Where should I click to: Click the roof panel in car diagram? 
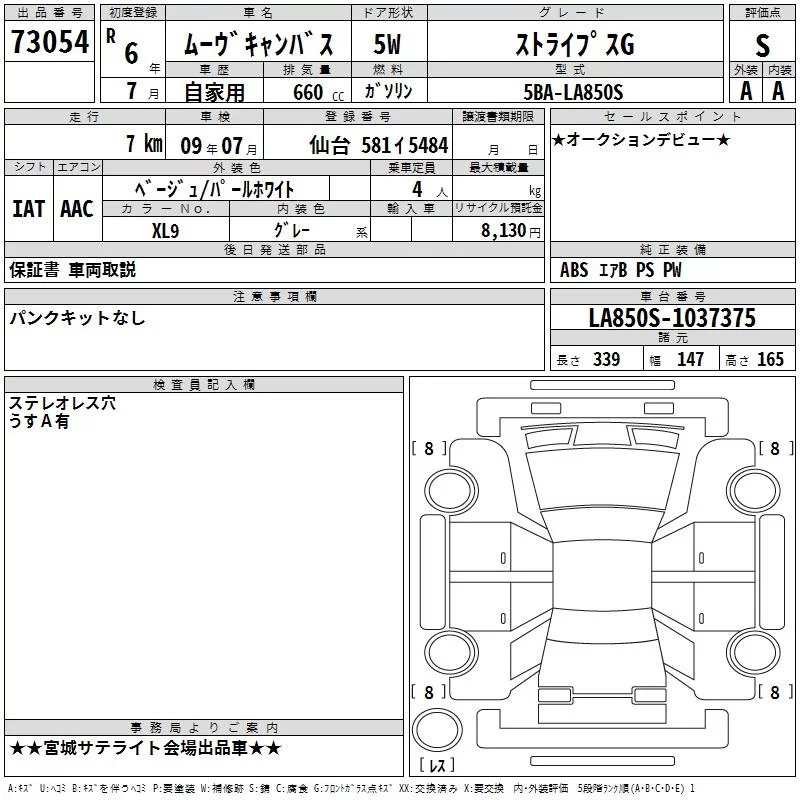(603, 574)
